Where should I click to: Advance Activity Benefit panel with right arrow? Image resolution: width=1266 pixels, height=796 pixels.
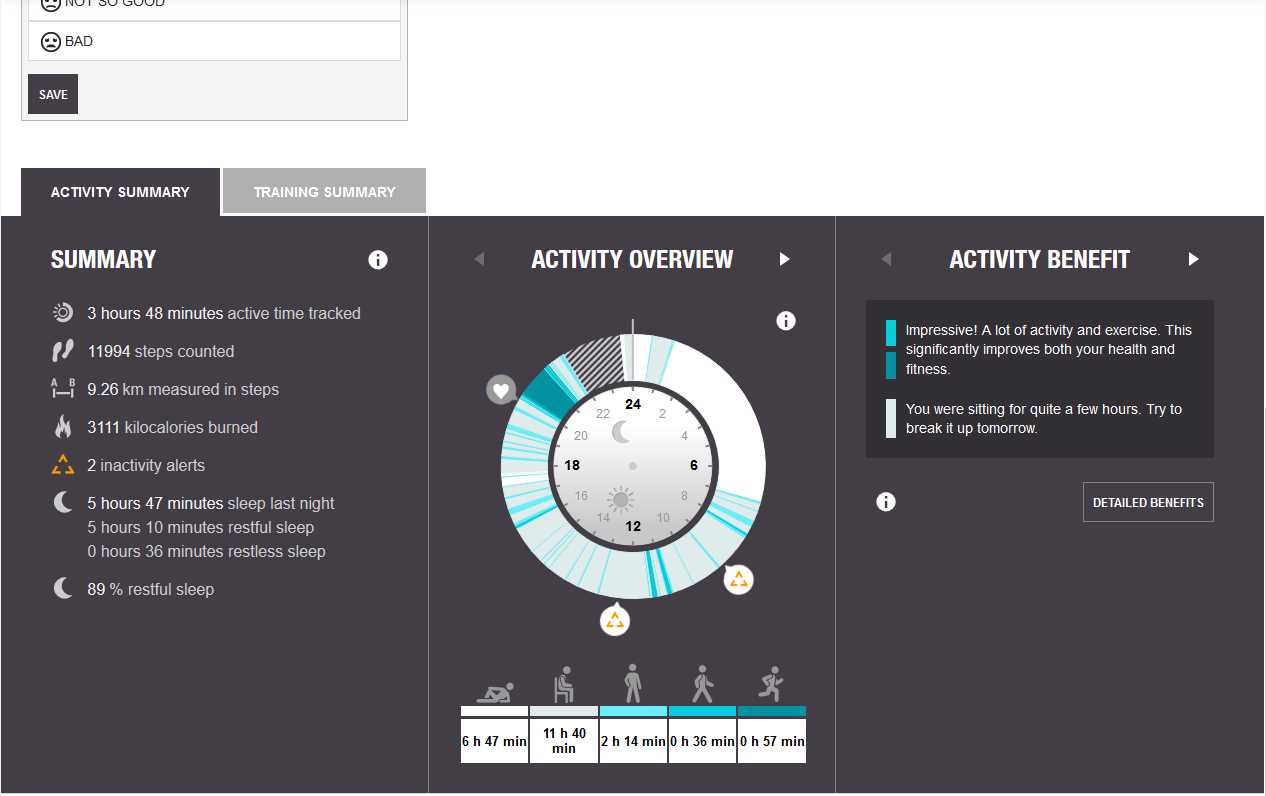pyautogui.click(x=1193, y=259)
